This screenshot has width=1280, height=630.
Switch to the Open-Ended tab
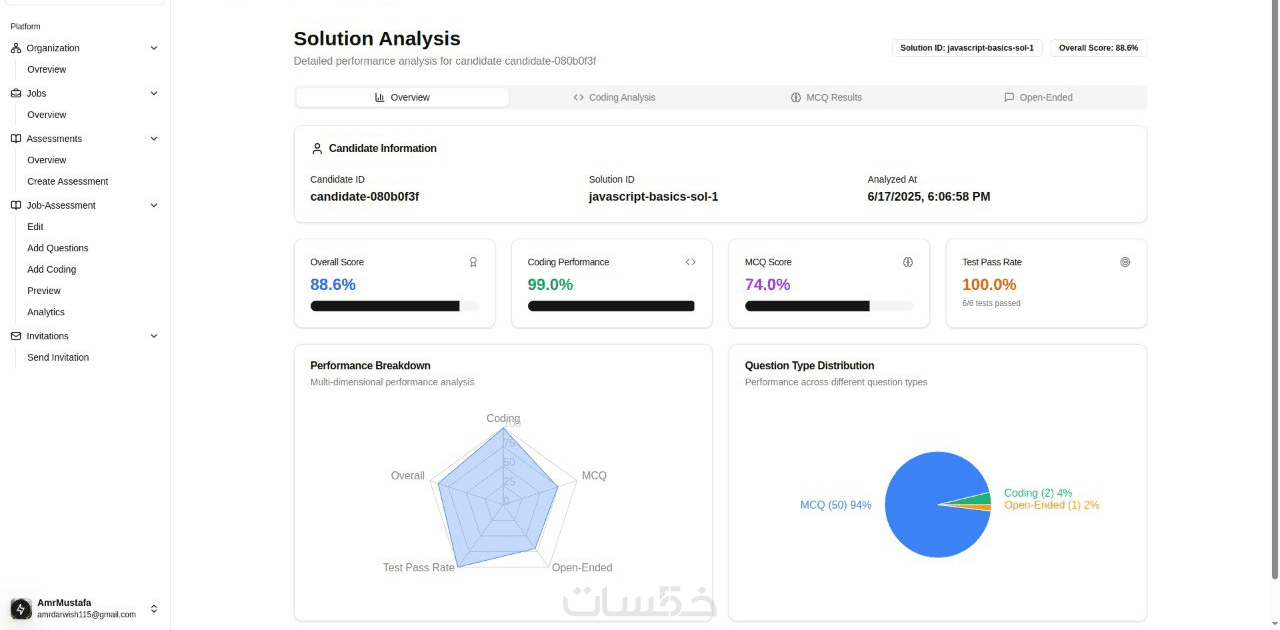click(x=1038, y=97)
